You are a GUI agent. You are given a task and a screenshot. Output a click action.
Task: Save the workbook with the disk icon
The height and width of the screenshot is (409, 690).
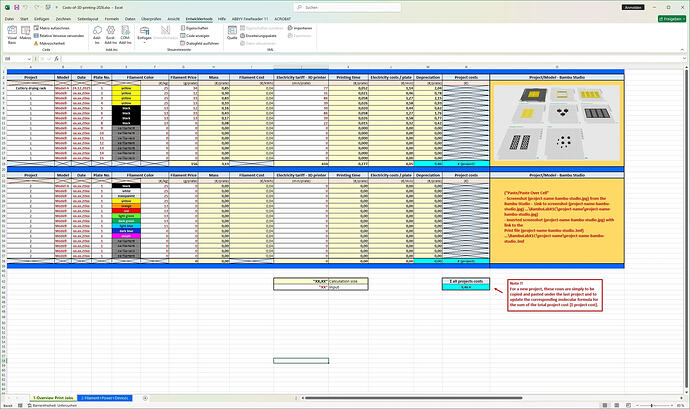[16, 7]
